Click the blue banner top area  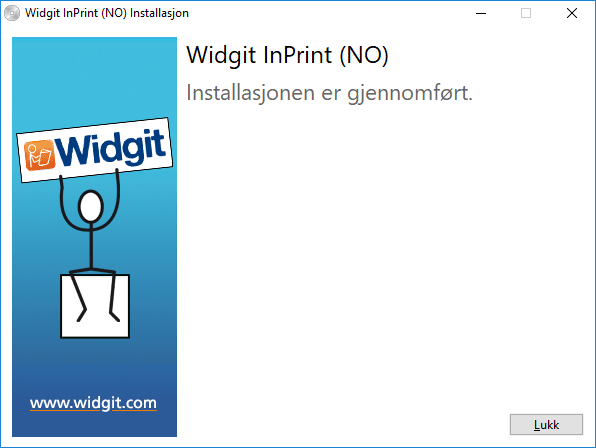click(x=94, y=76)
